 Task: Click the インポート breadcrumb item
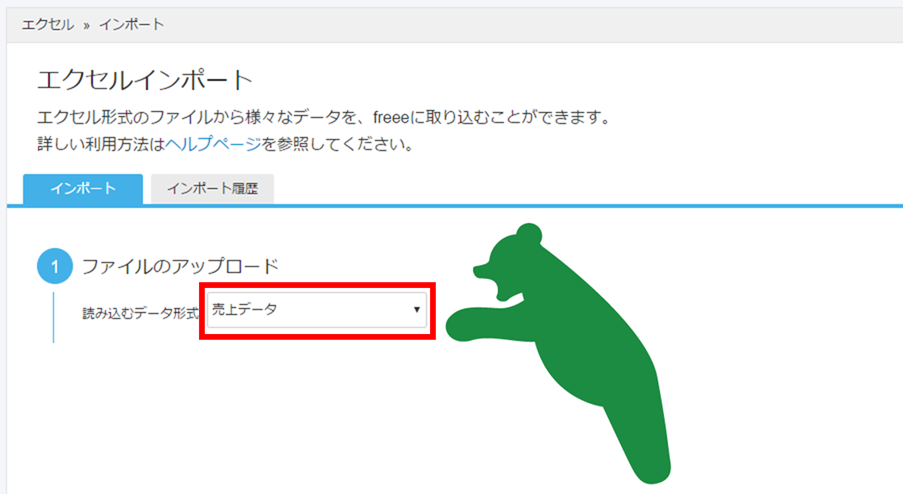click(131, 25)
